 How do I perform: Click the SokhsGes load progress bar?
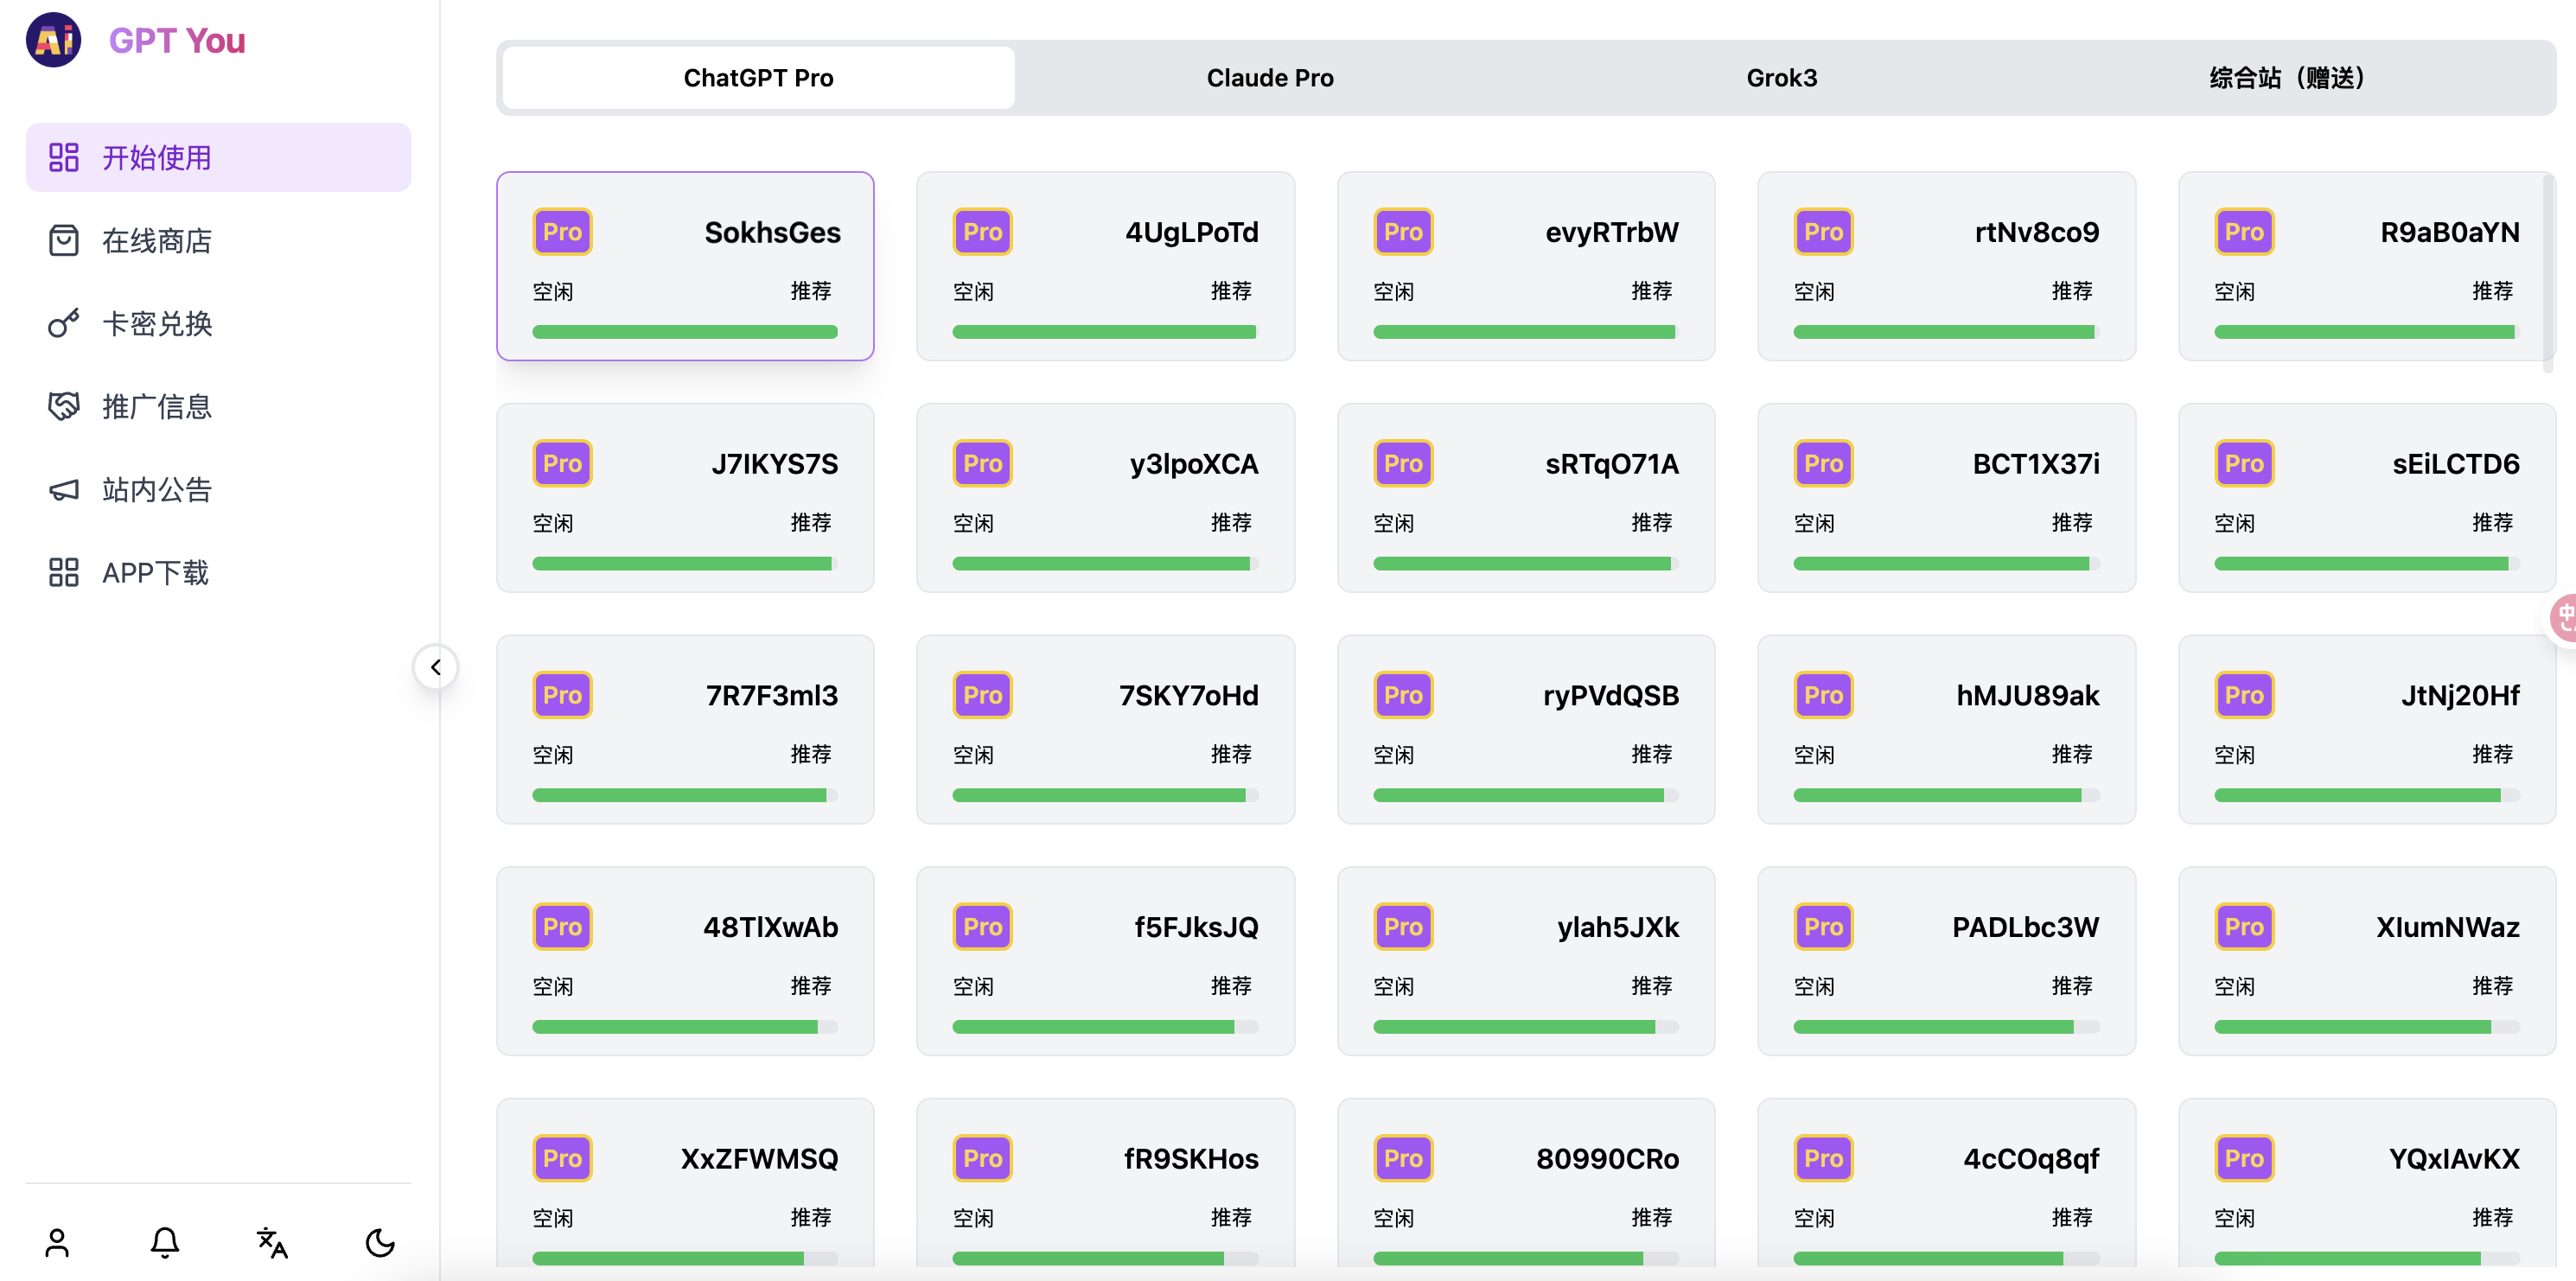pyautogui.click(x=685, y=332)
